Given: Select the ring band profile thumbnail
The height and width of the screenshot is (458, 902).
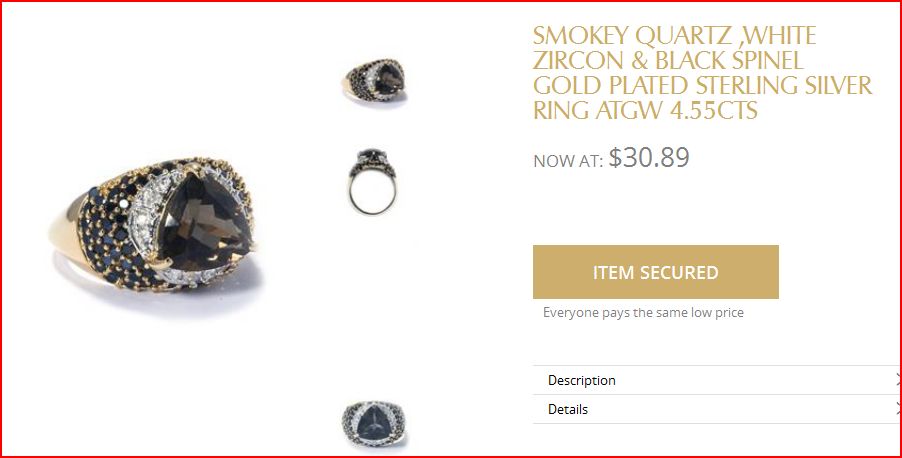Looking at the screenshot, I should [373, 181].
